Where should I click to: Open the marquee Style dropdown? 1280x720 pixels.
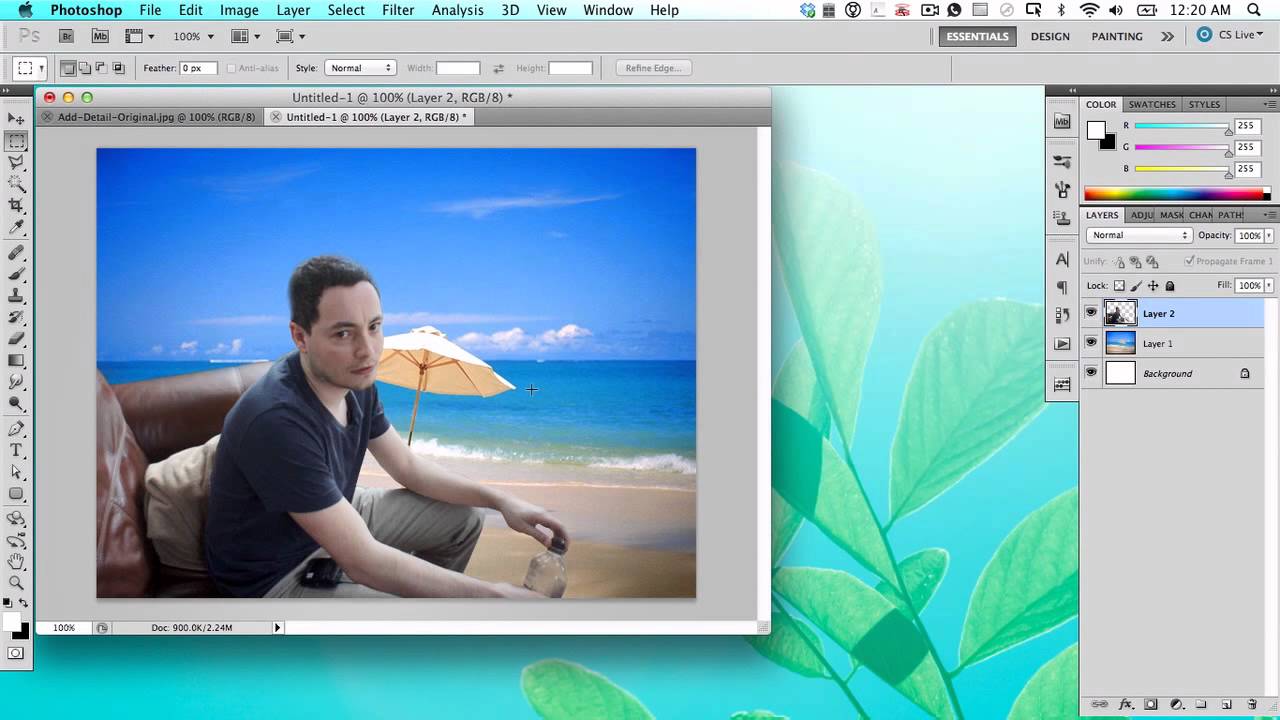pos(360,68)
